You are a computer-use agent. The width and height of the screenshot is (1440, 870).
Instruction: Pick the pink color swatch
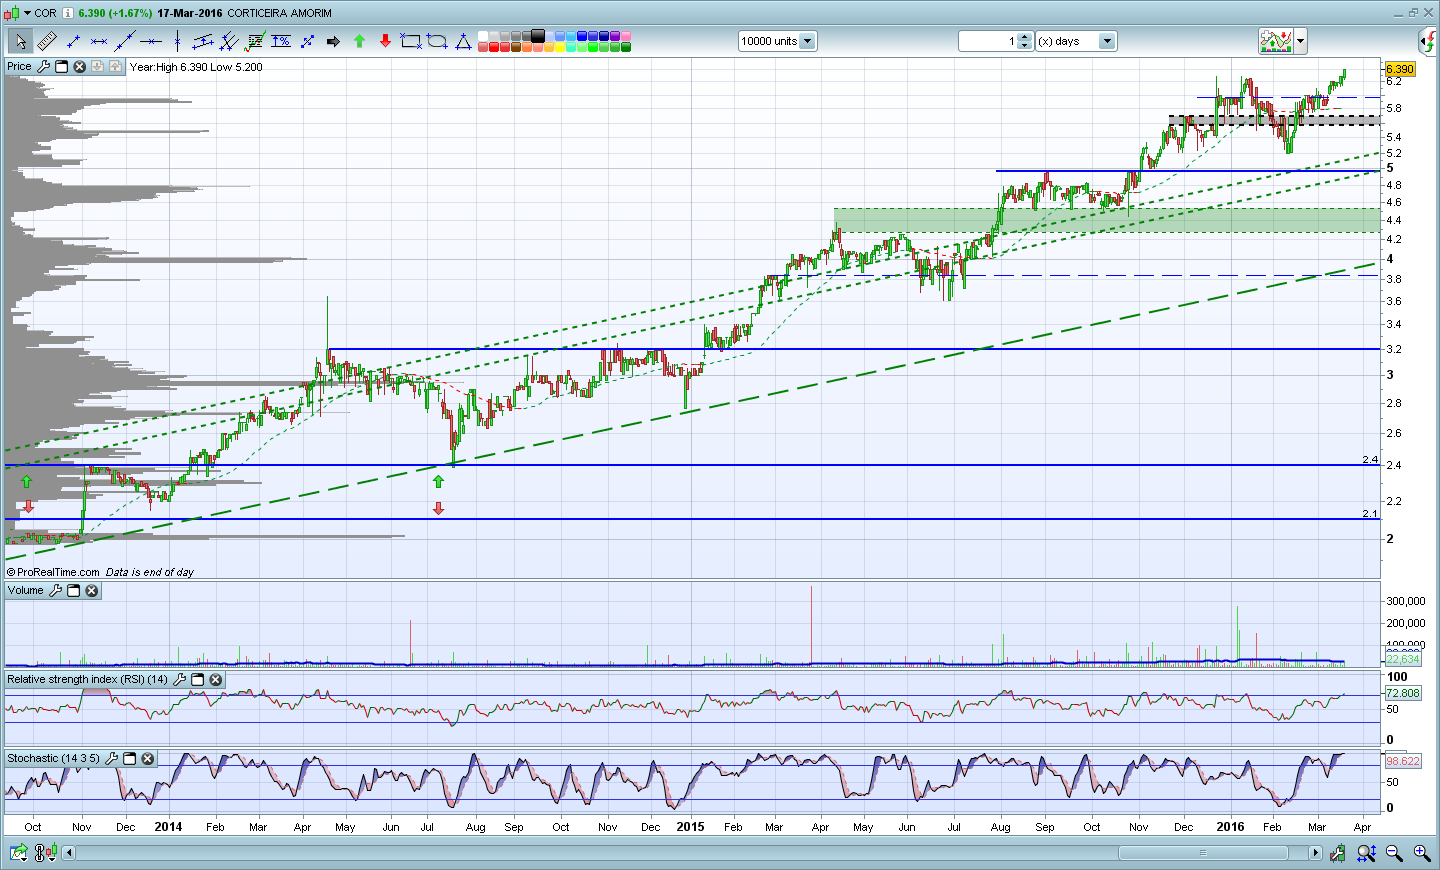[x=626, y=36]
